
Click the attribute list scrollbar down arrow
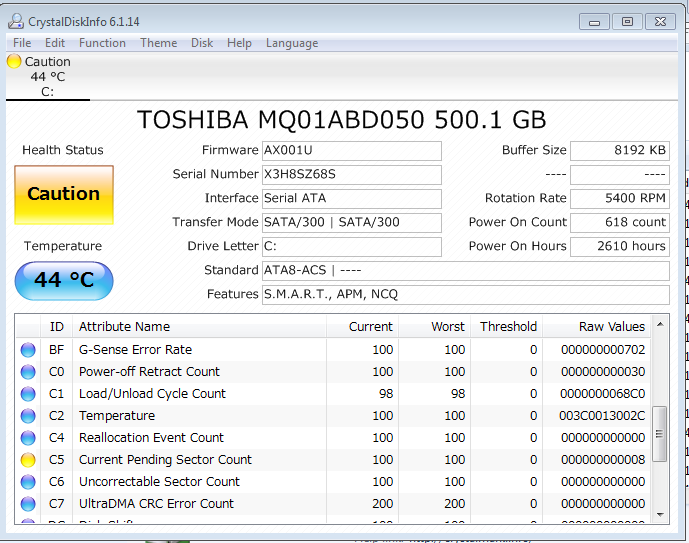coord(660,514)
